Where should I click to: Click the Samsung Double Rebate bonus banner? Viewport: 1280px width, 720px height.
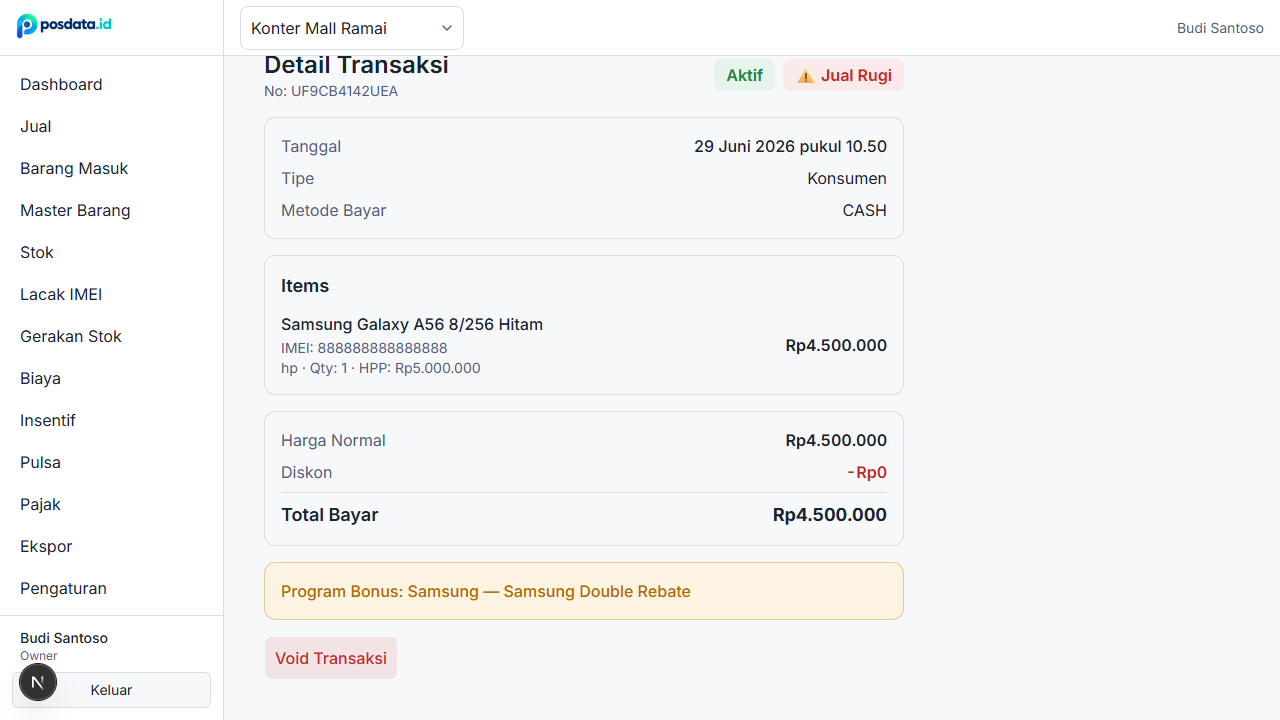[584, 591]
